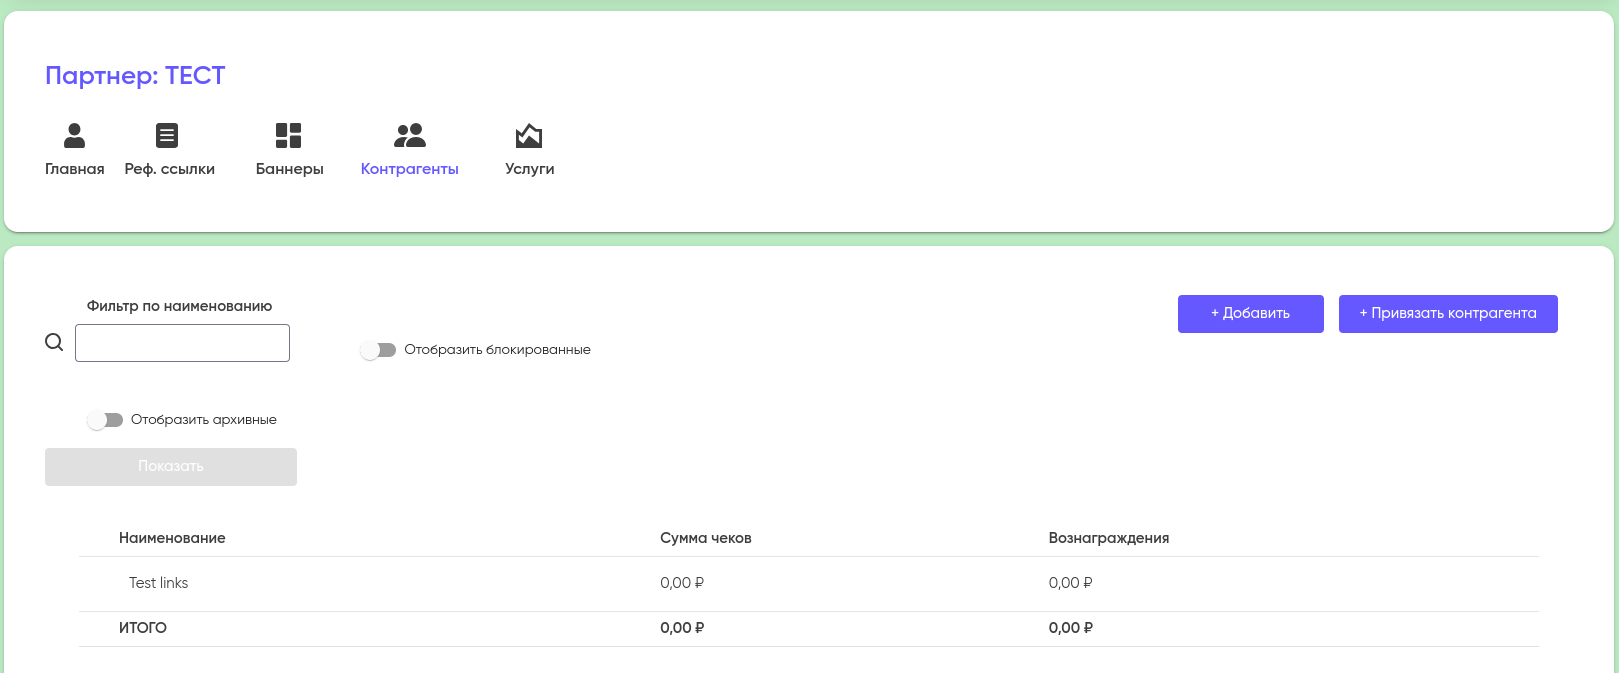Click the + Добавить button
The width and height of the screenshot is (1619, 673).
[x=1251, y=313]
